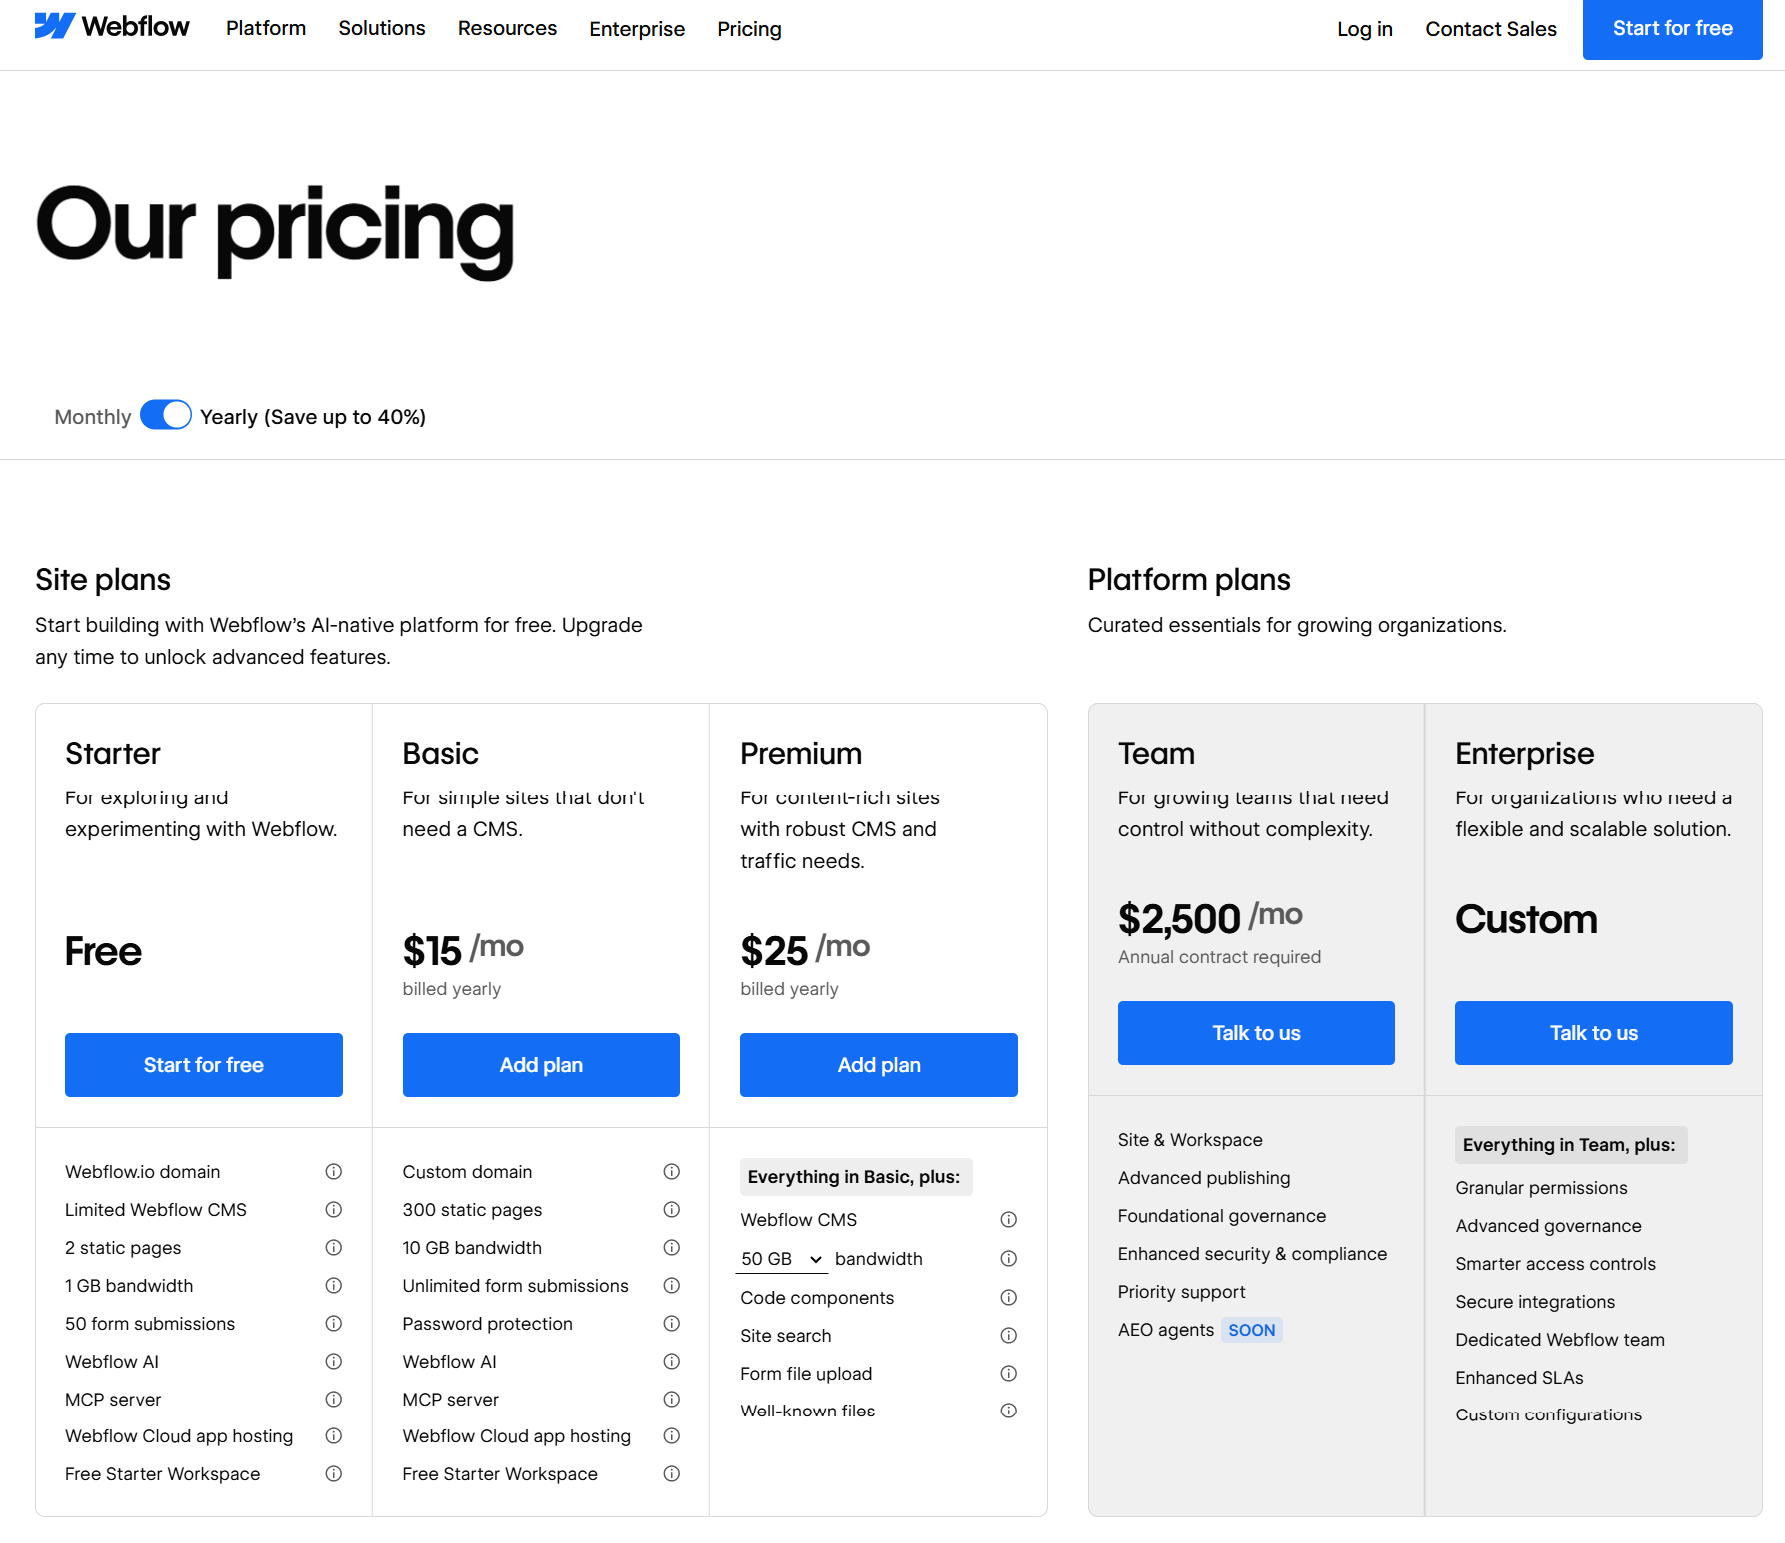This screenshot has height=1543, width=1785.
Task: Click info icon for Form file upload
Action: pos(1009,1373)
